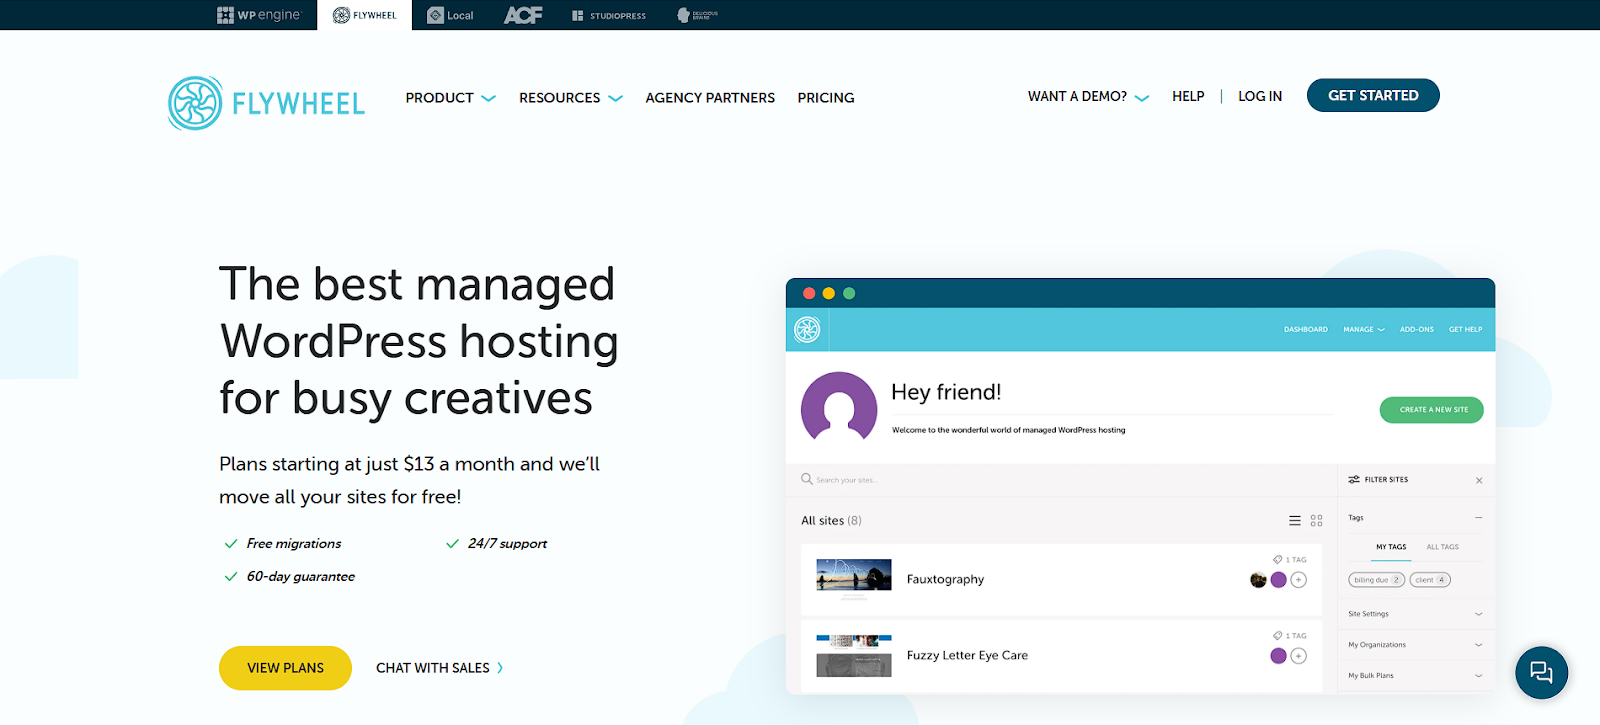Click the Flywheel logo in the header

click(x=266, y=103)
